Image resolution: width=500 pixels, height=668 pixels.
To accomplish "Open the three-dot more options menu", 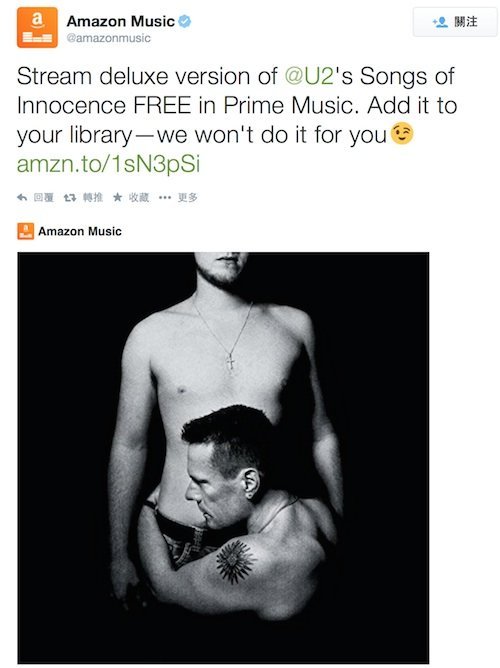I will (x=165, y=197).
